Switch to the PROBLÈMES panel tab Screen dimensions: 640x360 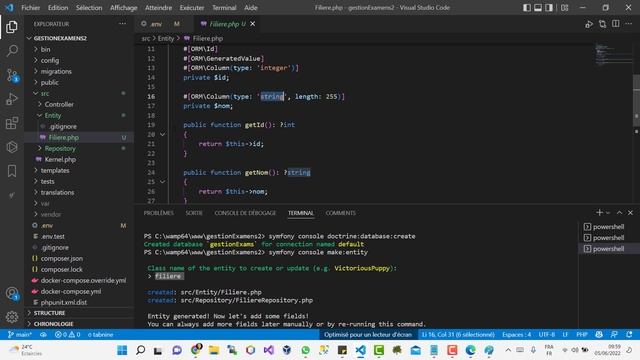[x=159, y=213]
